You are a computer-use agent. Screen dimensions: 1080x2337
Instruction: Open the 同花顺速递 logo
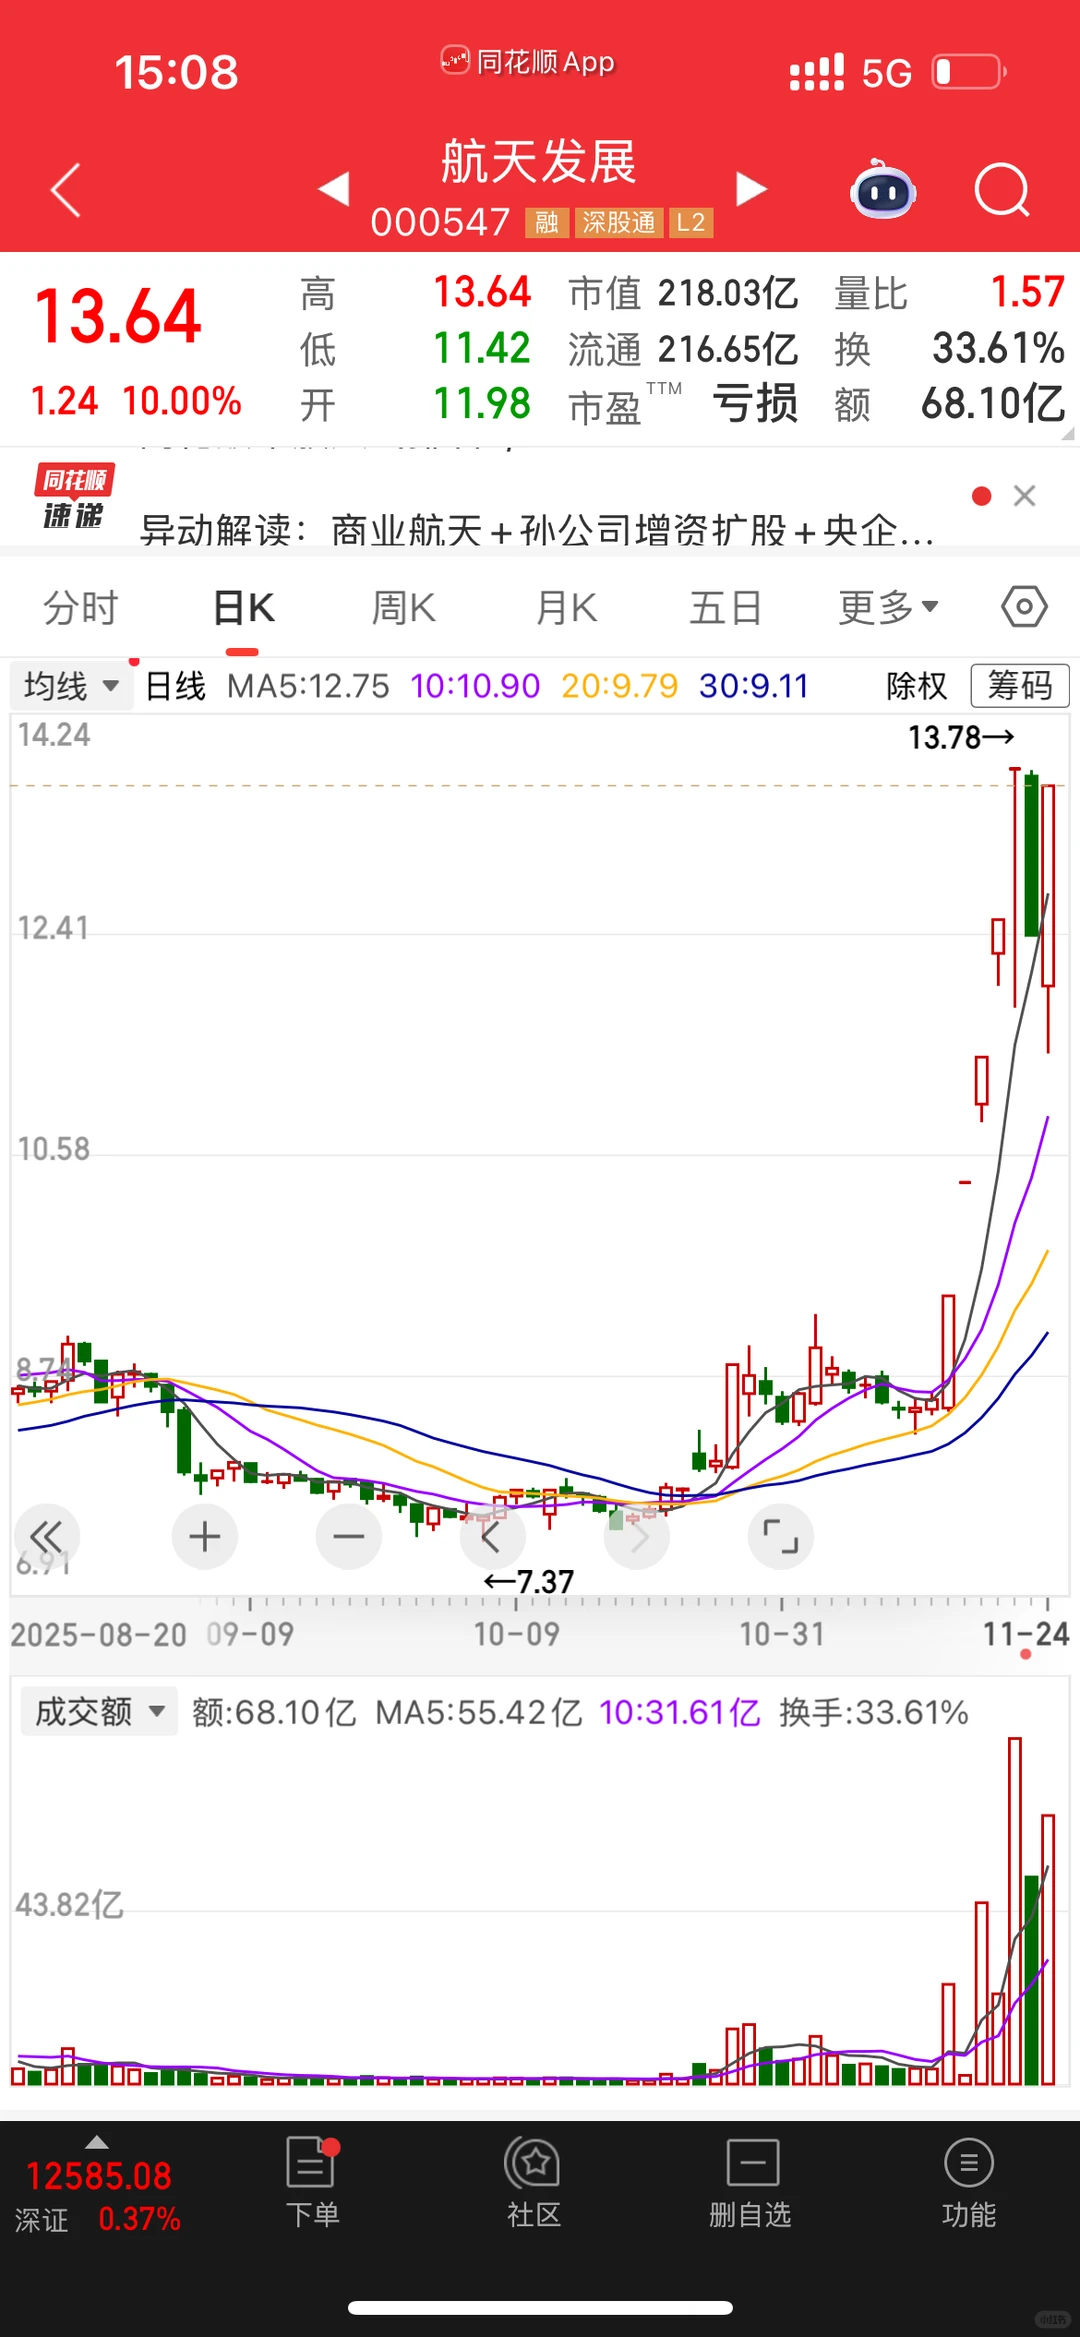(x=73, y=496)
